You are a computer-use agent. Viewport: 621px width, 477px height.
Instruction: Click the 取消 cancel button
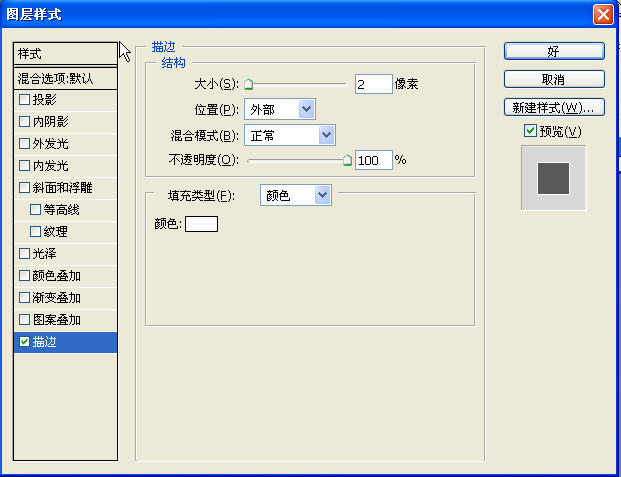tap(553, 79)
